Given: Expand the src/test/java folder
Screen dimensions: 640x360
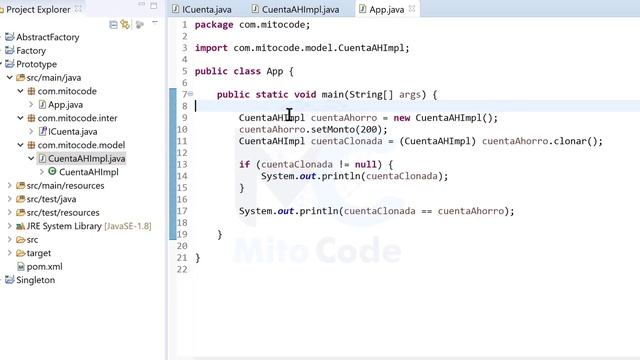Looking at the screenshot, I should pos(10,199).
